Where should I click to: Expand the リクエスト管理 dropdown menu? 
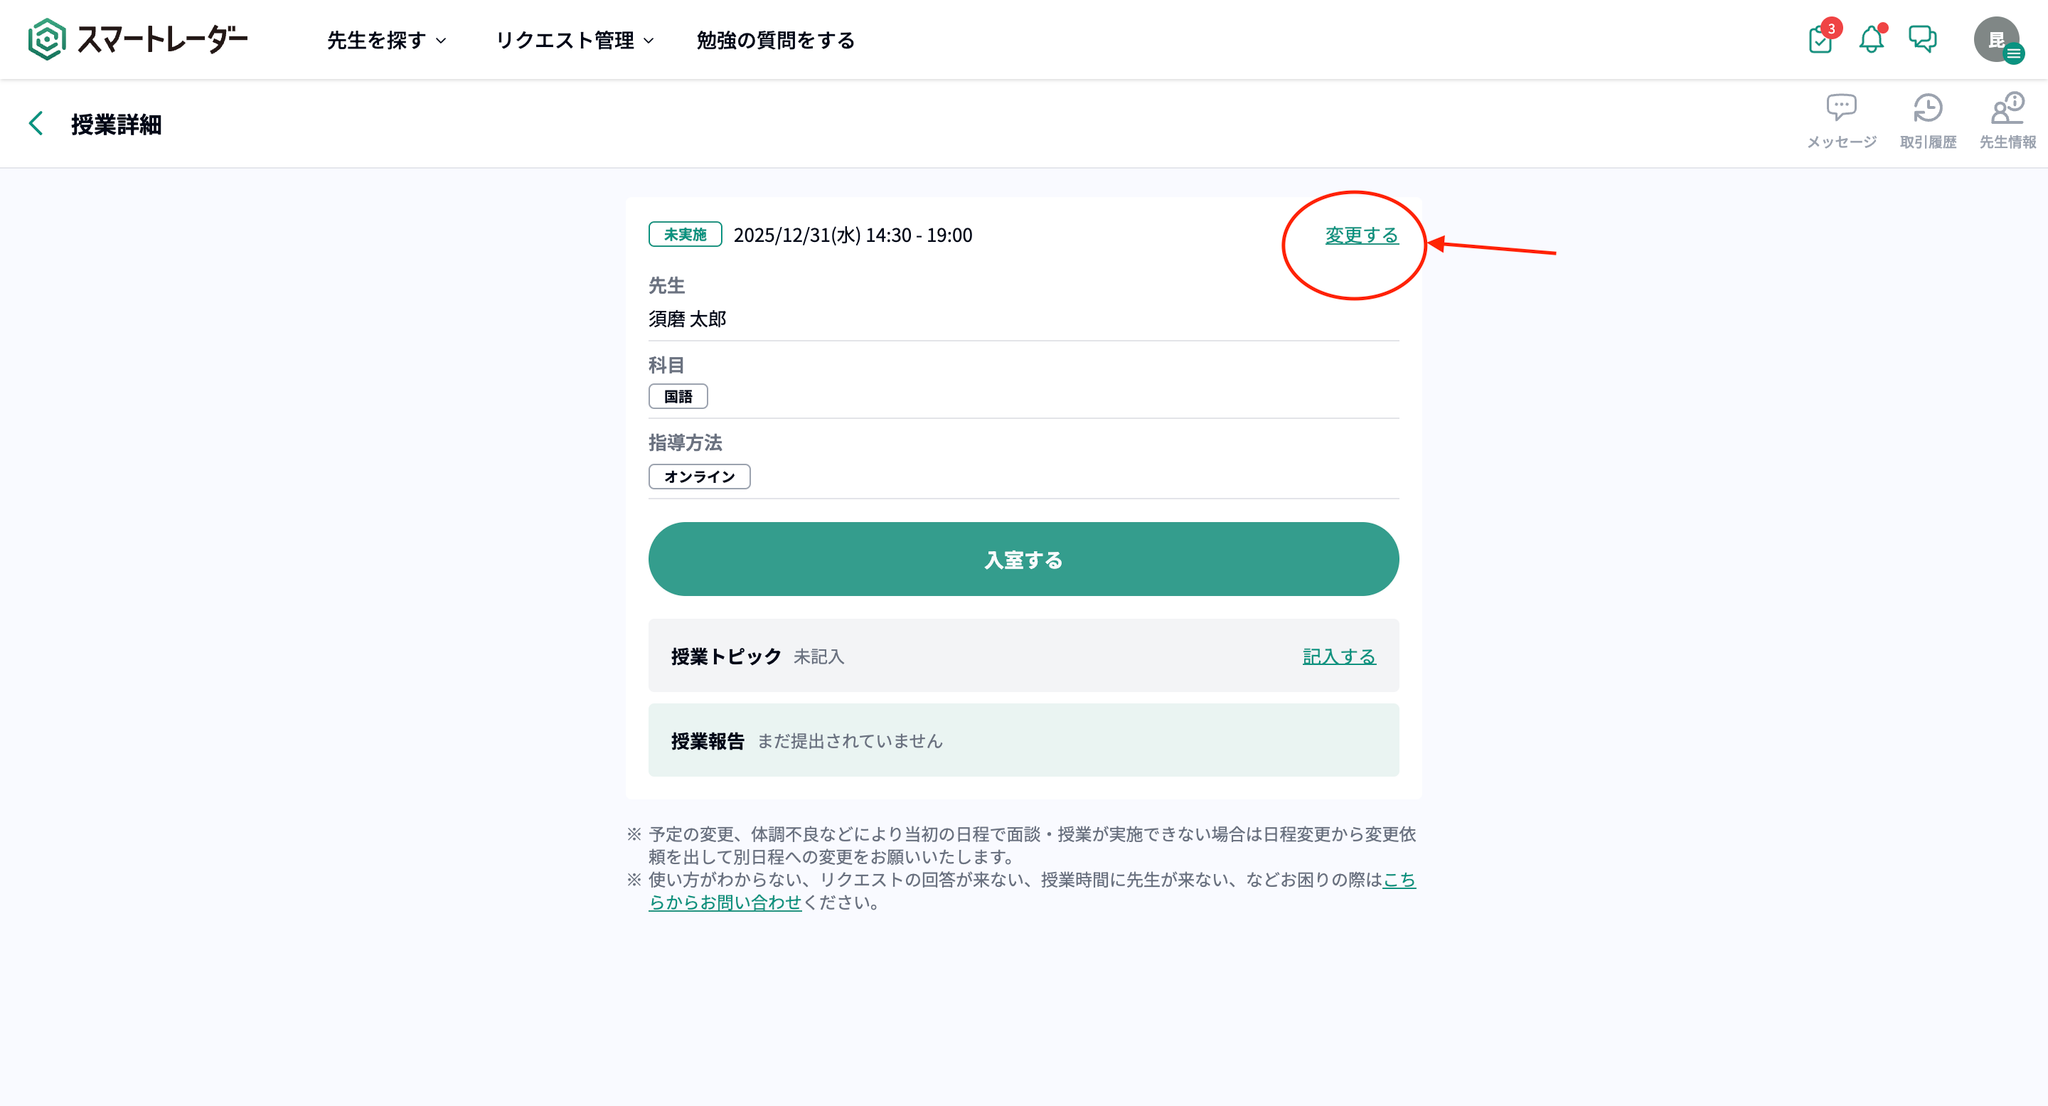point(575,40)
